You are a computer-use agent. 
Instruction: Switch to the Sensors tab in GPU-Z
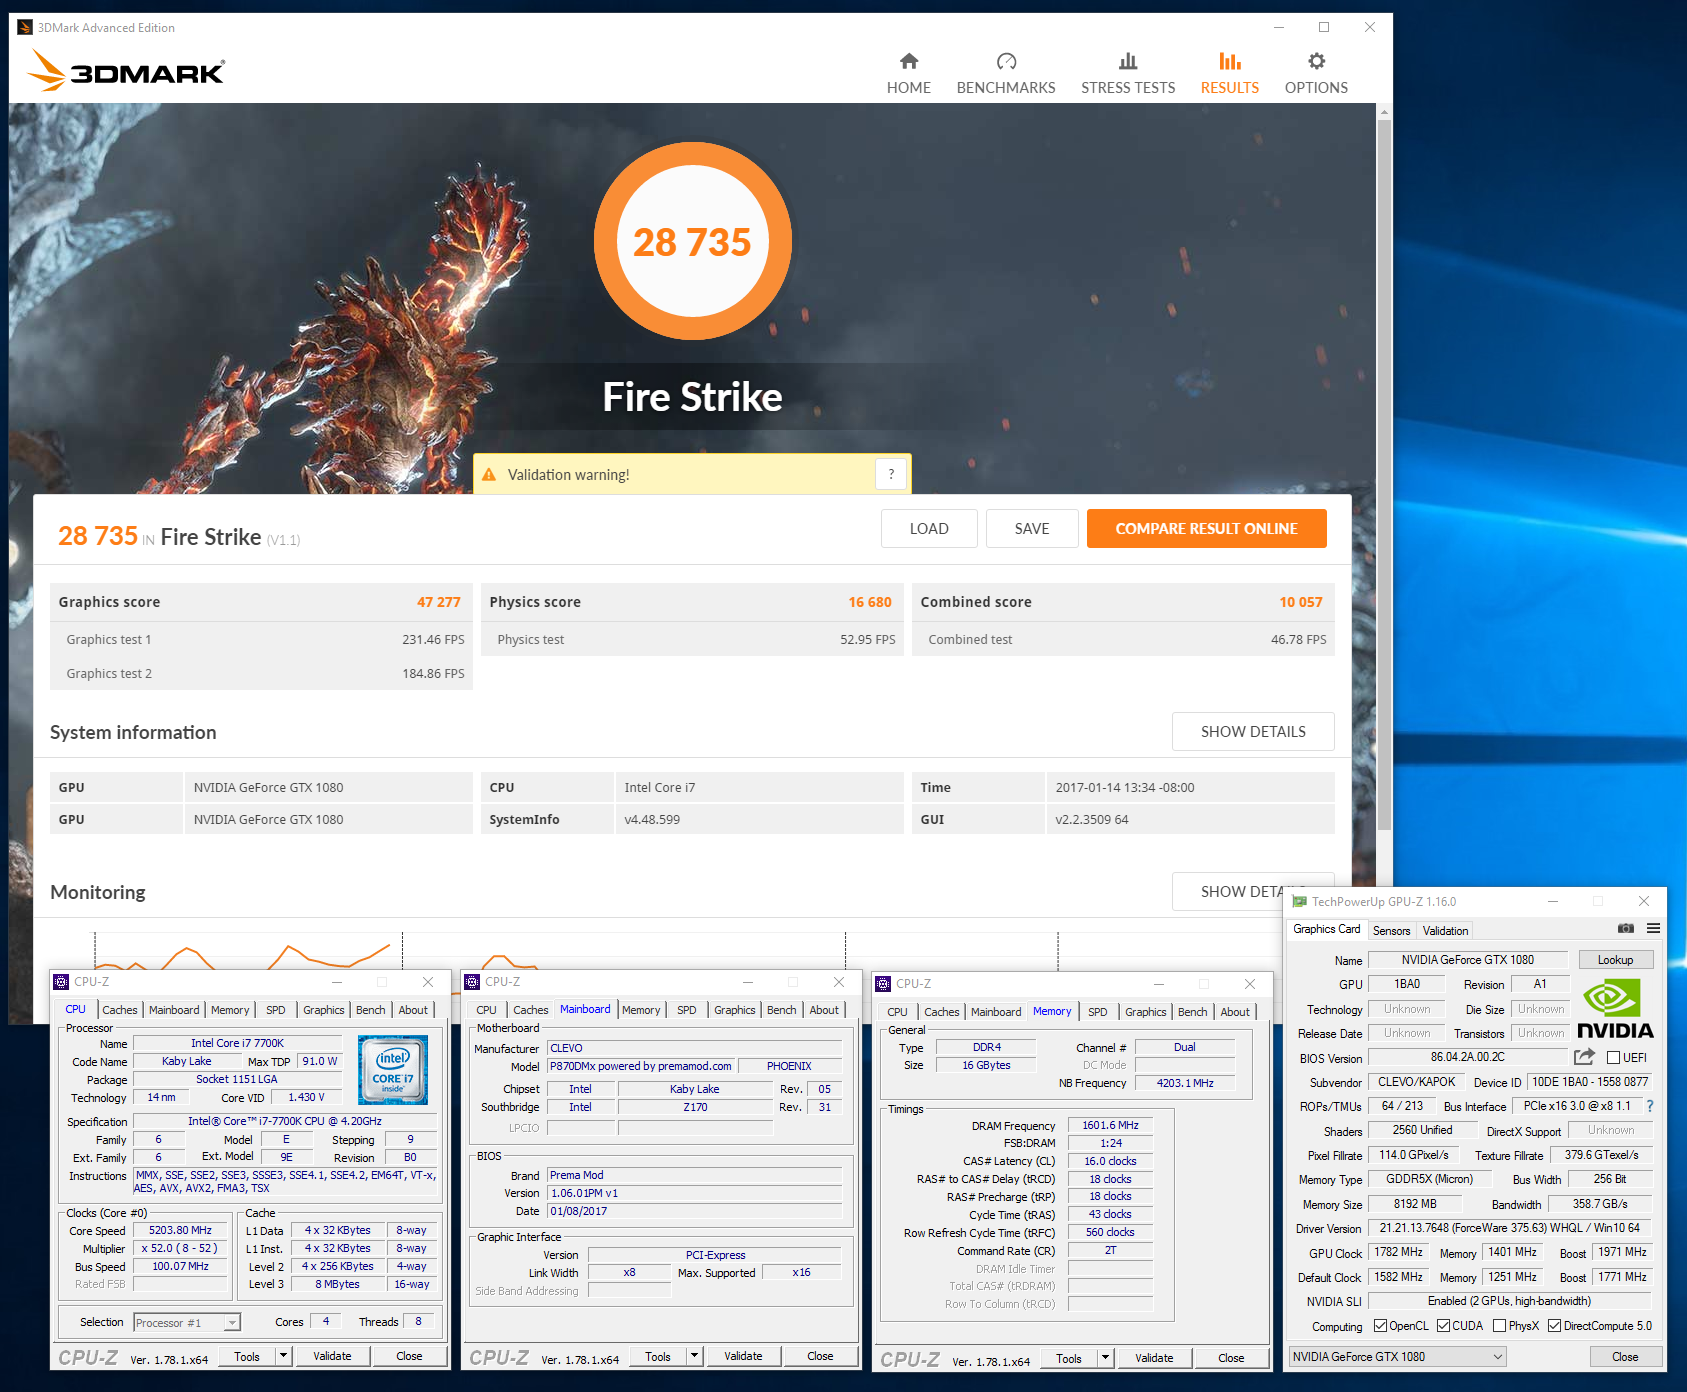(x=1391, y=930)
